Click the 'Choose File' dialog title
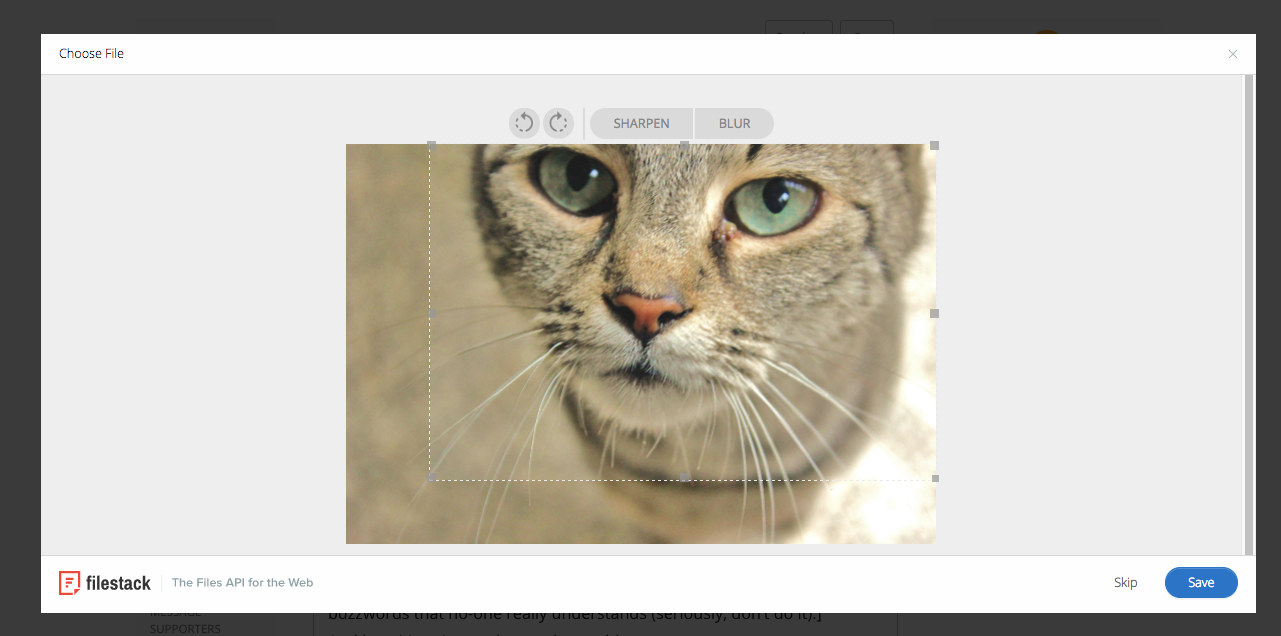Image resolution: width=1281 pixels, height=636 pixels. (91, 54)
